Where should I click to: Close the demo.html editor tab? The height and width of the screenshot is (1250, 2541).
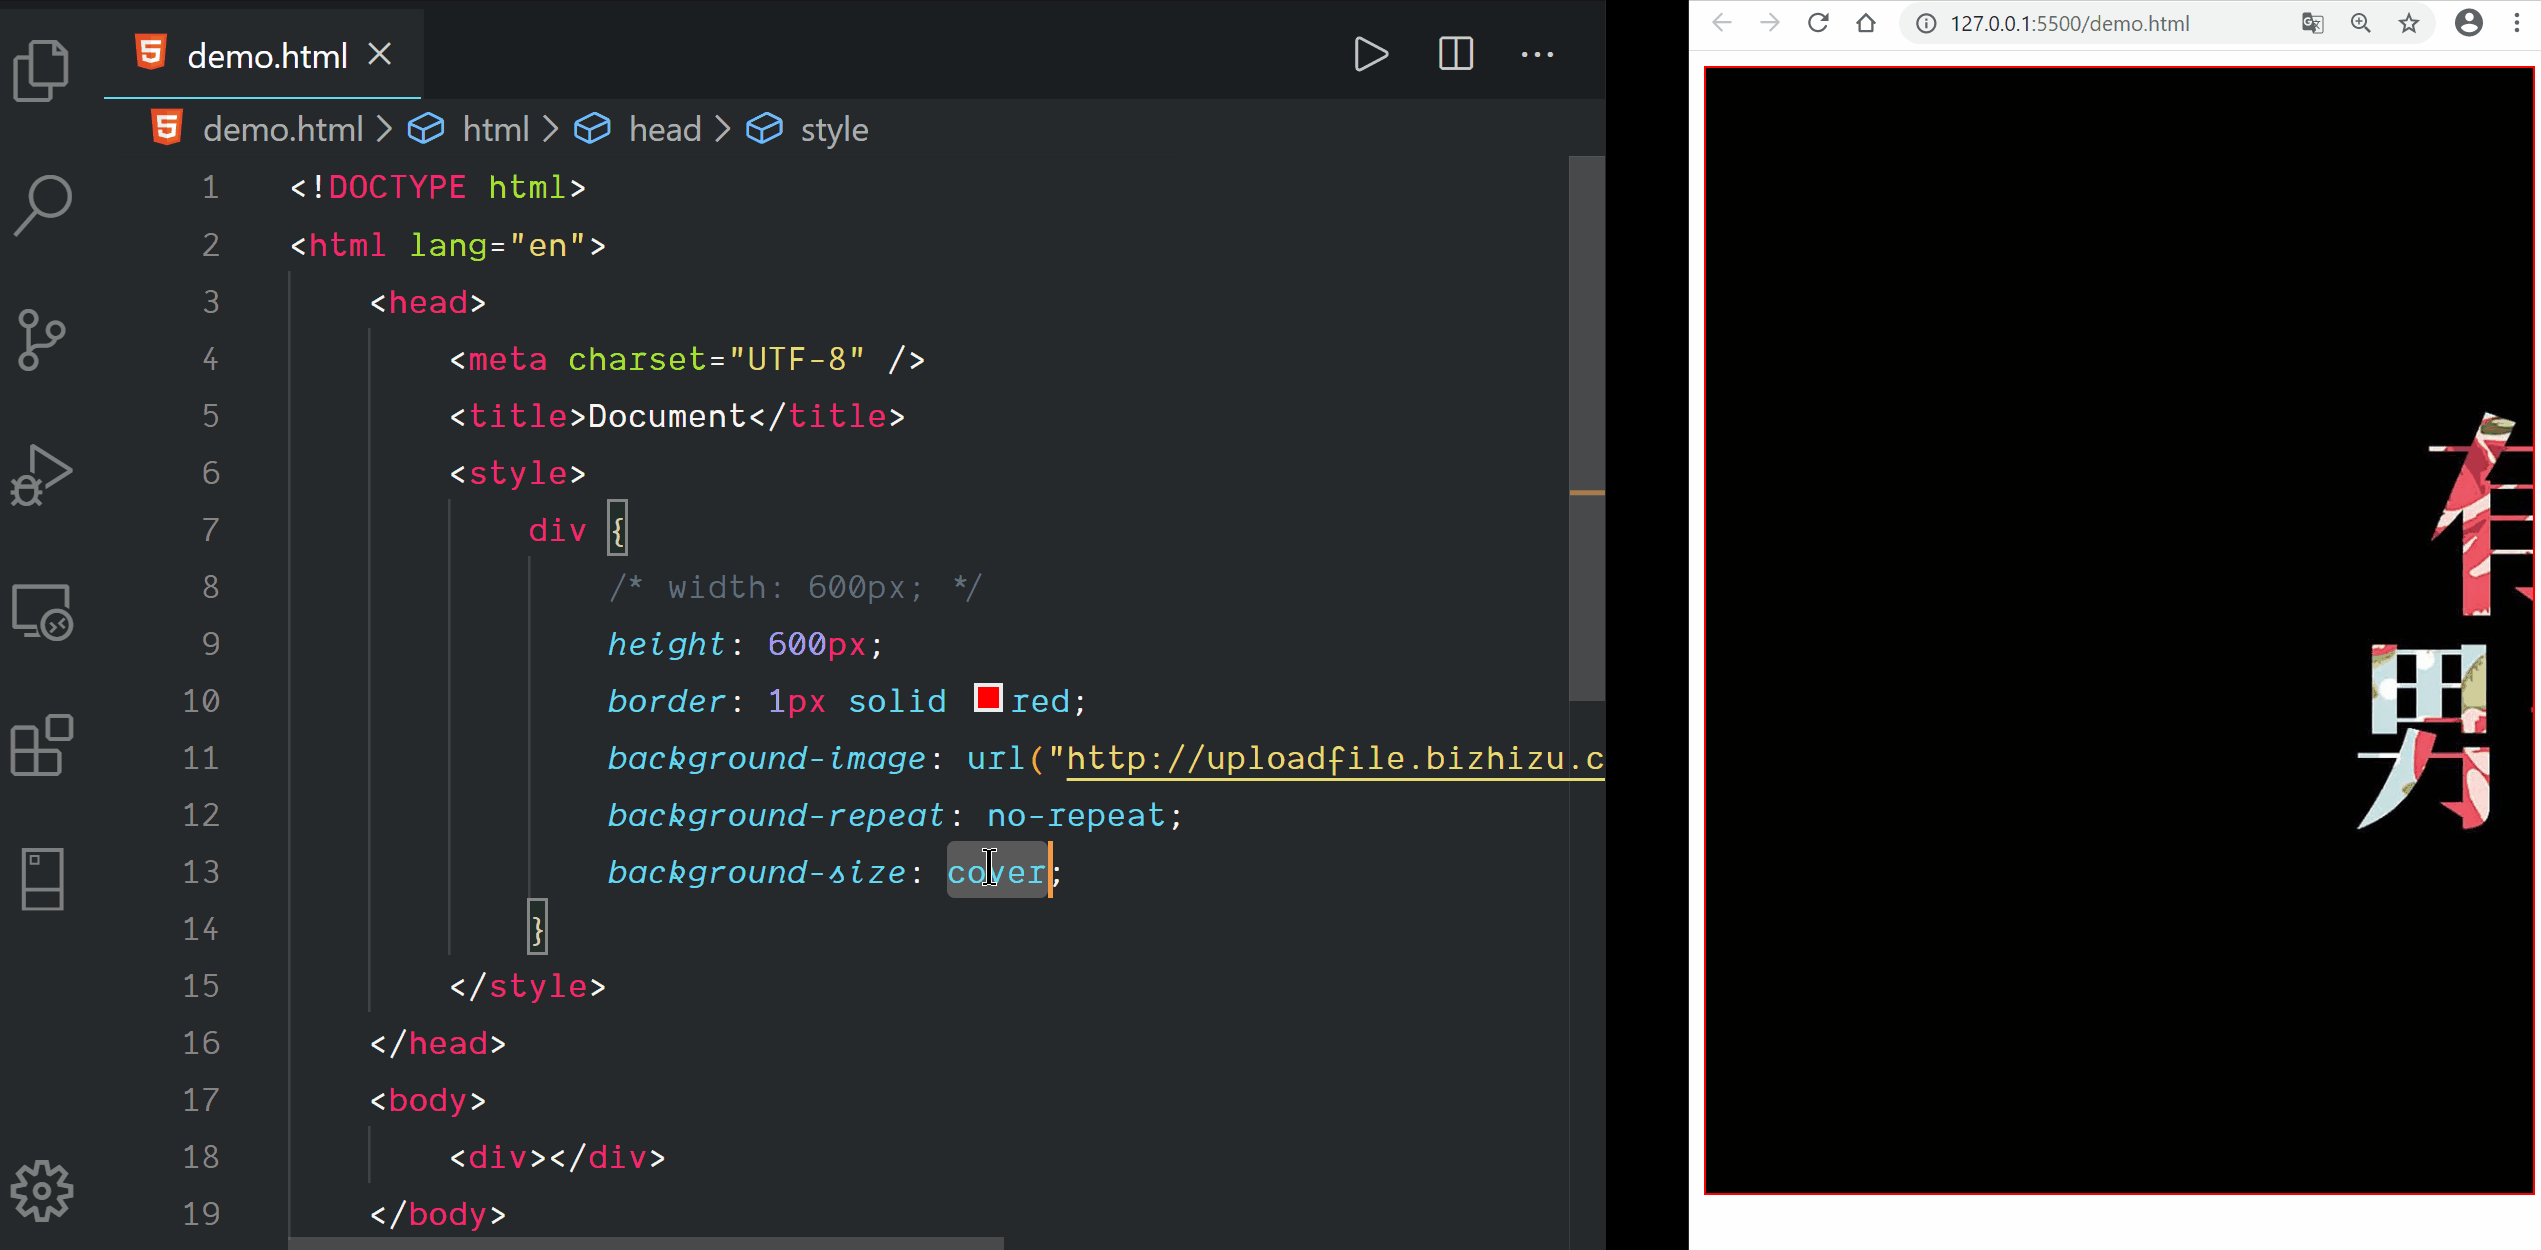click(379, 54)
